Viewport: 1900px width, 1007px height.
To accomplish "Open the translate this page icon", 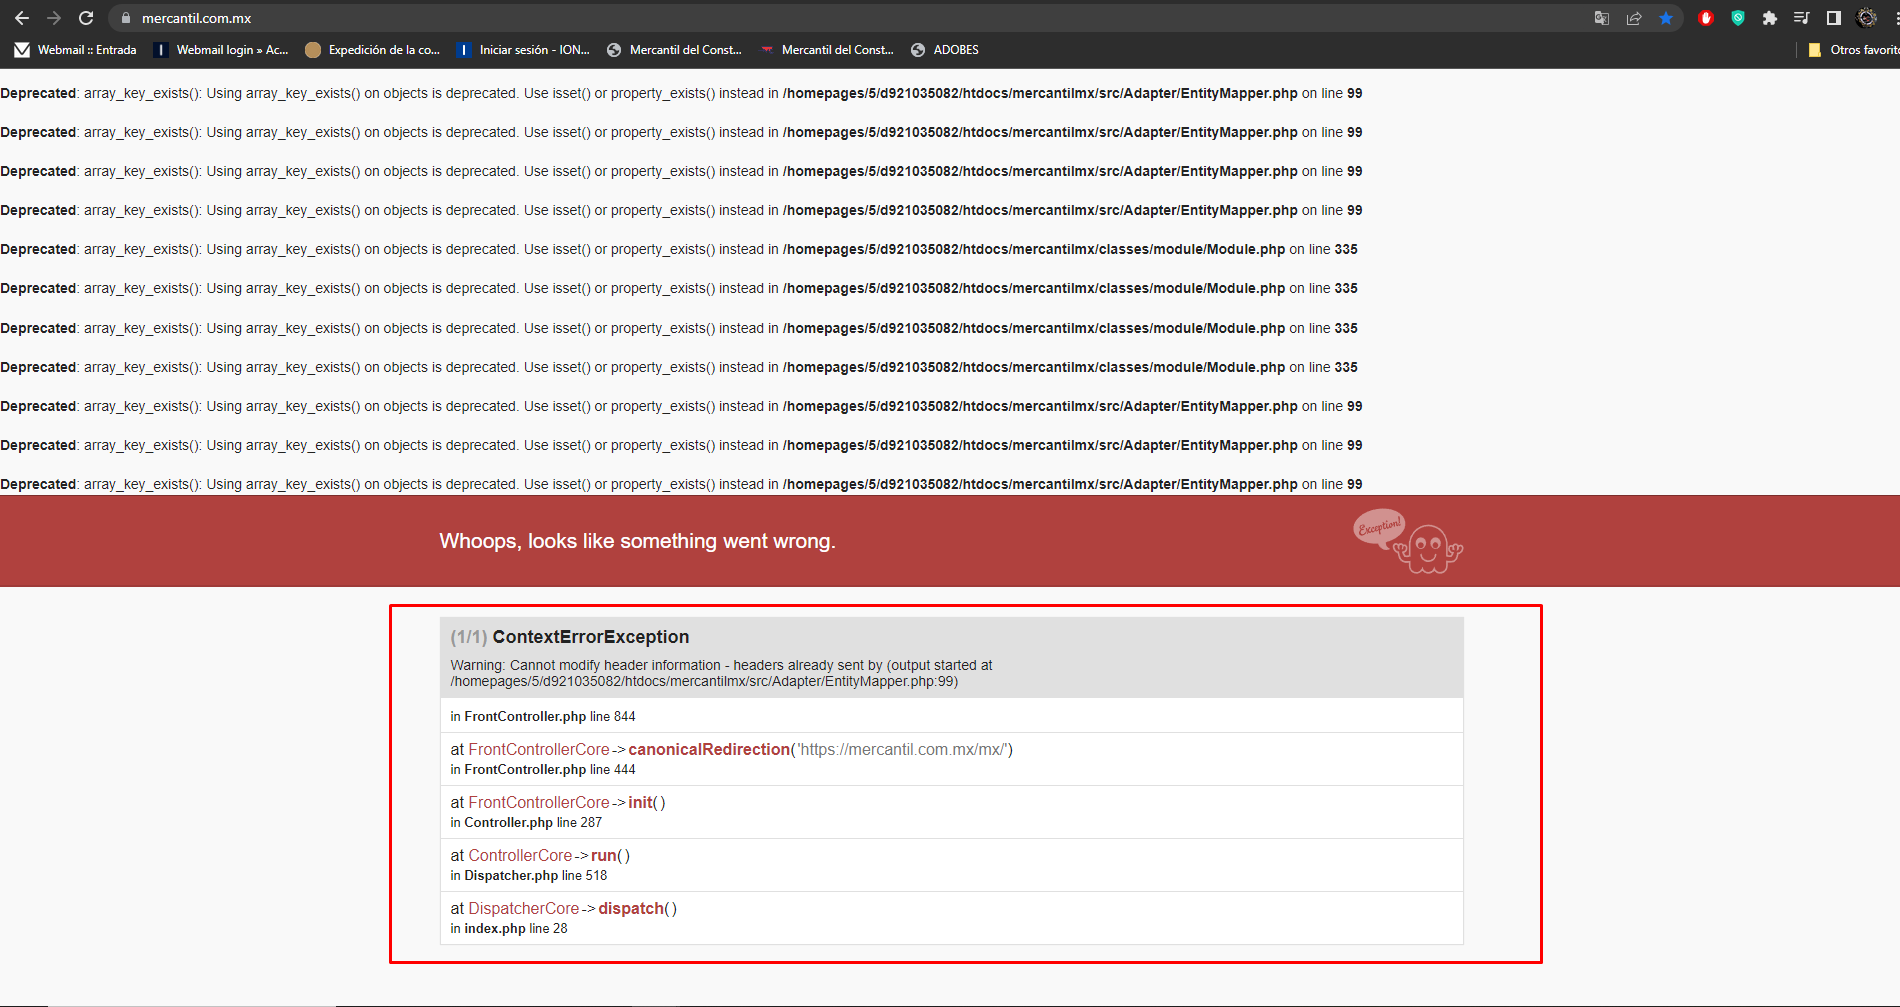I will 1602,18.
